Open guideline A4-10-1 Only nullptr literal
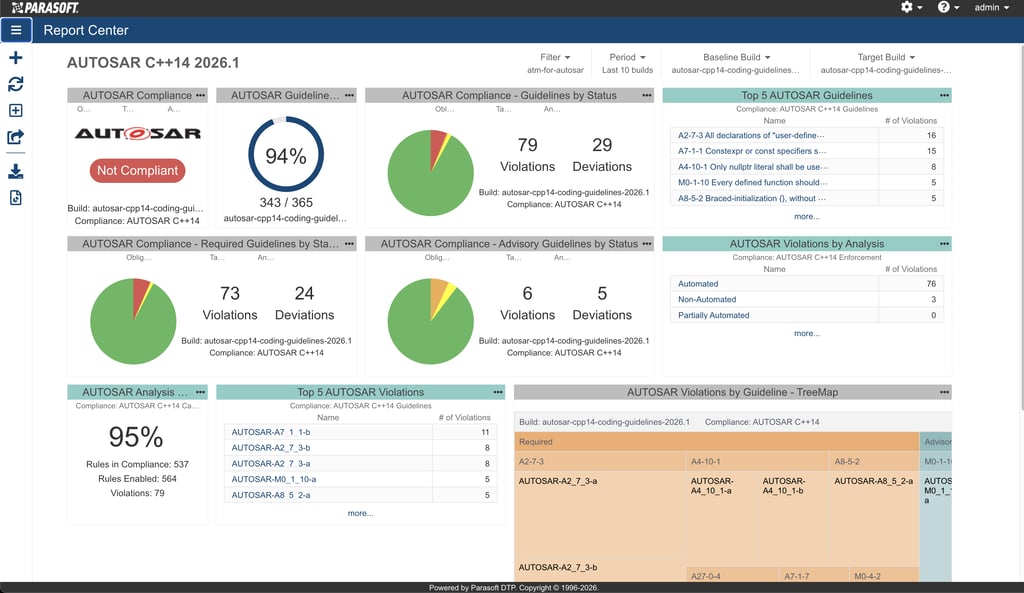Screen dimensions: 1024x593 (752, 167)
